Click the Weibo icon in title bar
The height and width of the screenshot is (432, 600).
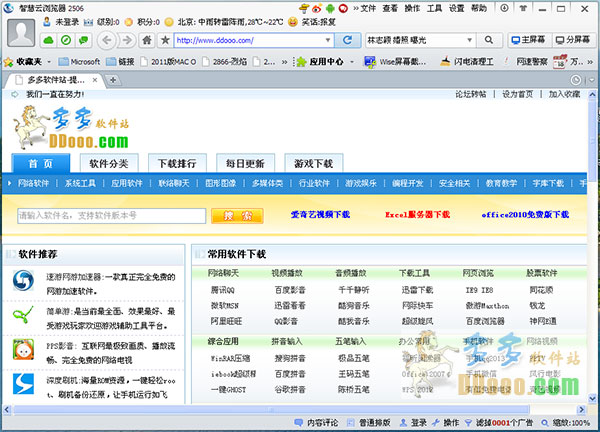[316, 8]
